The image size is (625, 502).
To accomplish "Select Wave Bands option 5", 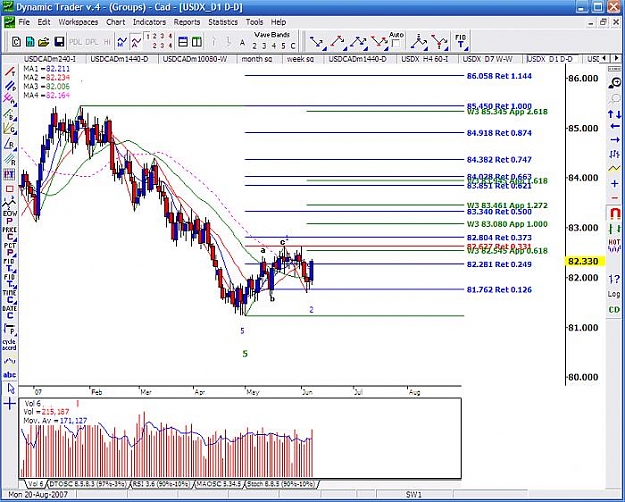I will point(283,46).
